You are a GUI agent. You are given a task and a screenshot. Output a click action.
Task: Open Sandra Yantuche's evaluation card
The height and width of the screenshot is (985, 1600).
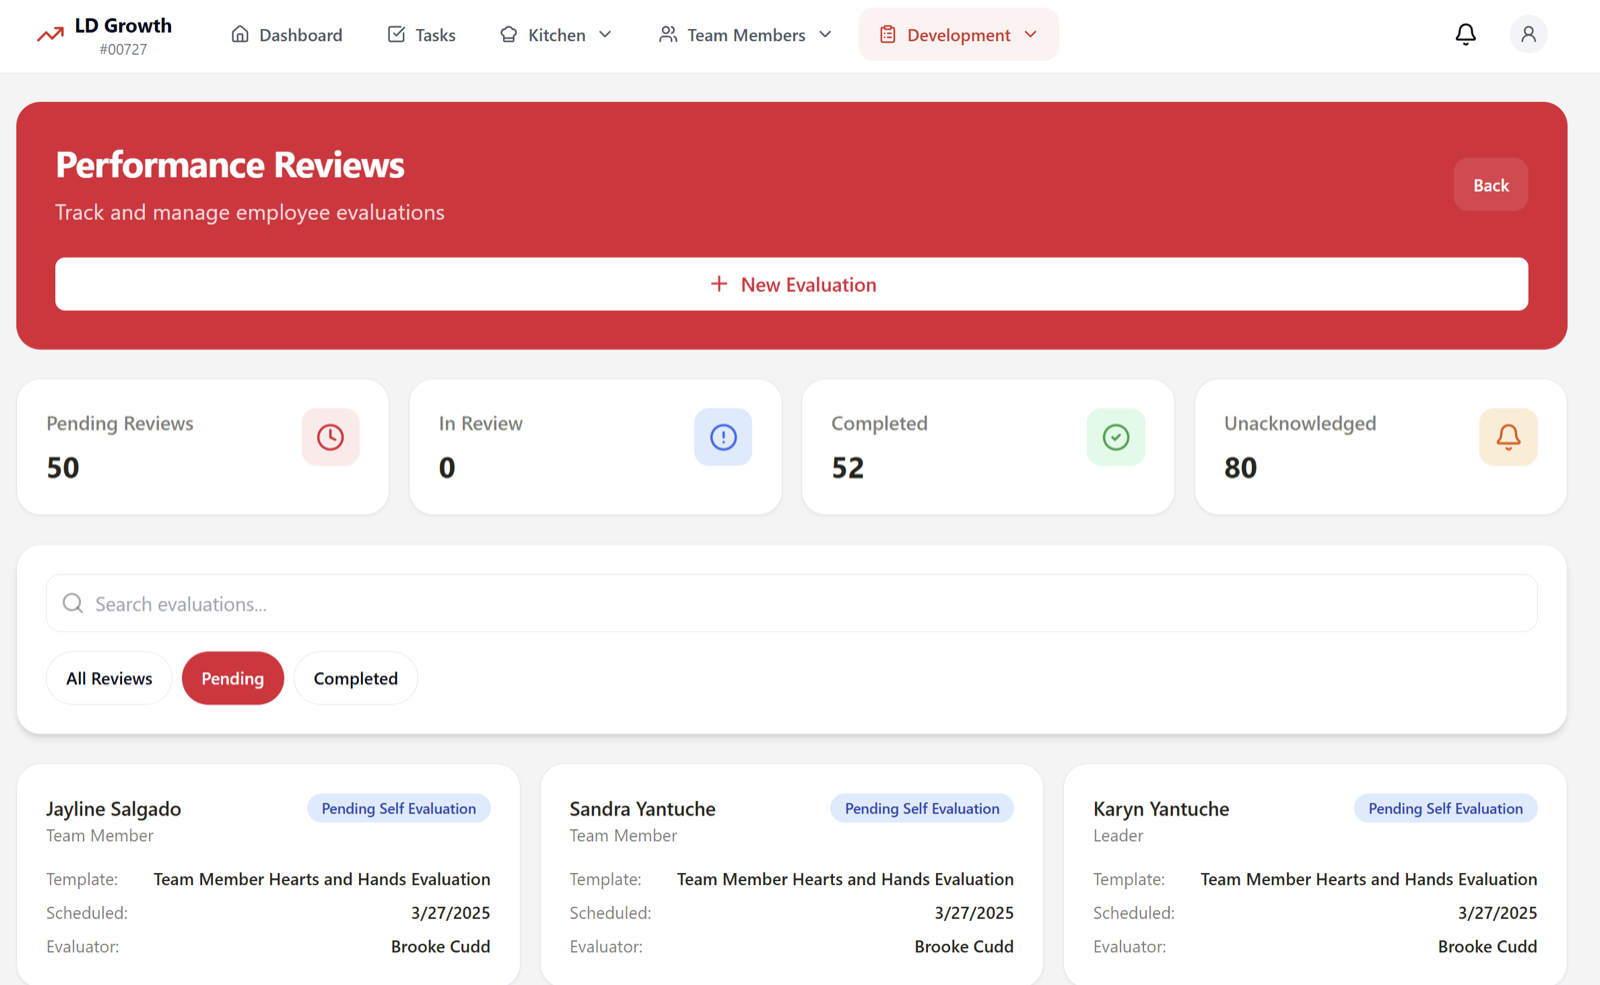click(792, 875)
